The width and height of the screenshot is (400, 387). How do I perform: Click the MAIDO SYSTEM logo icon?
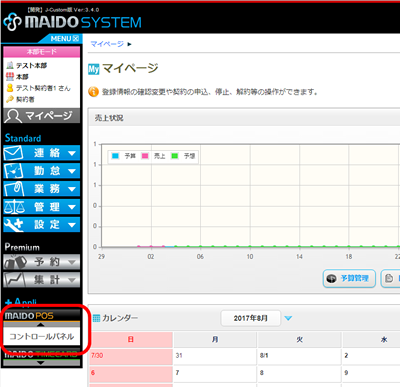click(12, 22)
